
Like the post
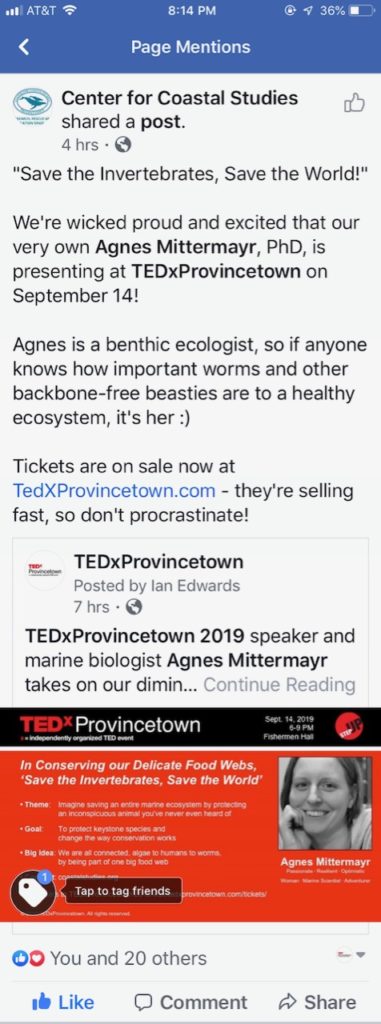click(x=63, y=1002)
